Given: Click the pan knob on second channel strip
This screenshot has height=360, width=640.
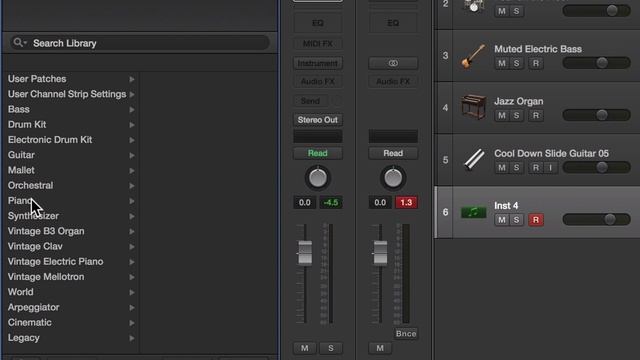Looking at the screenshot, I should click(393, 178).
